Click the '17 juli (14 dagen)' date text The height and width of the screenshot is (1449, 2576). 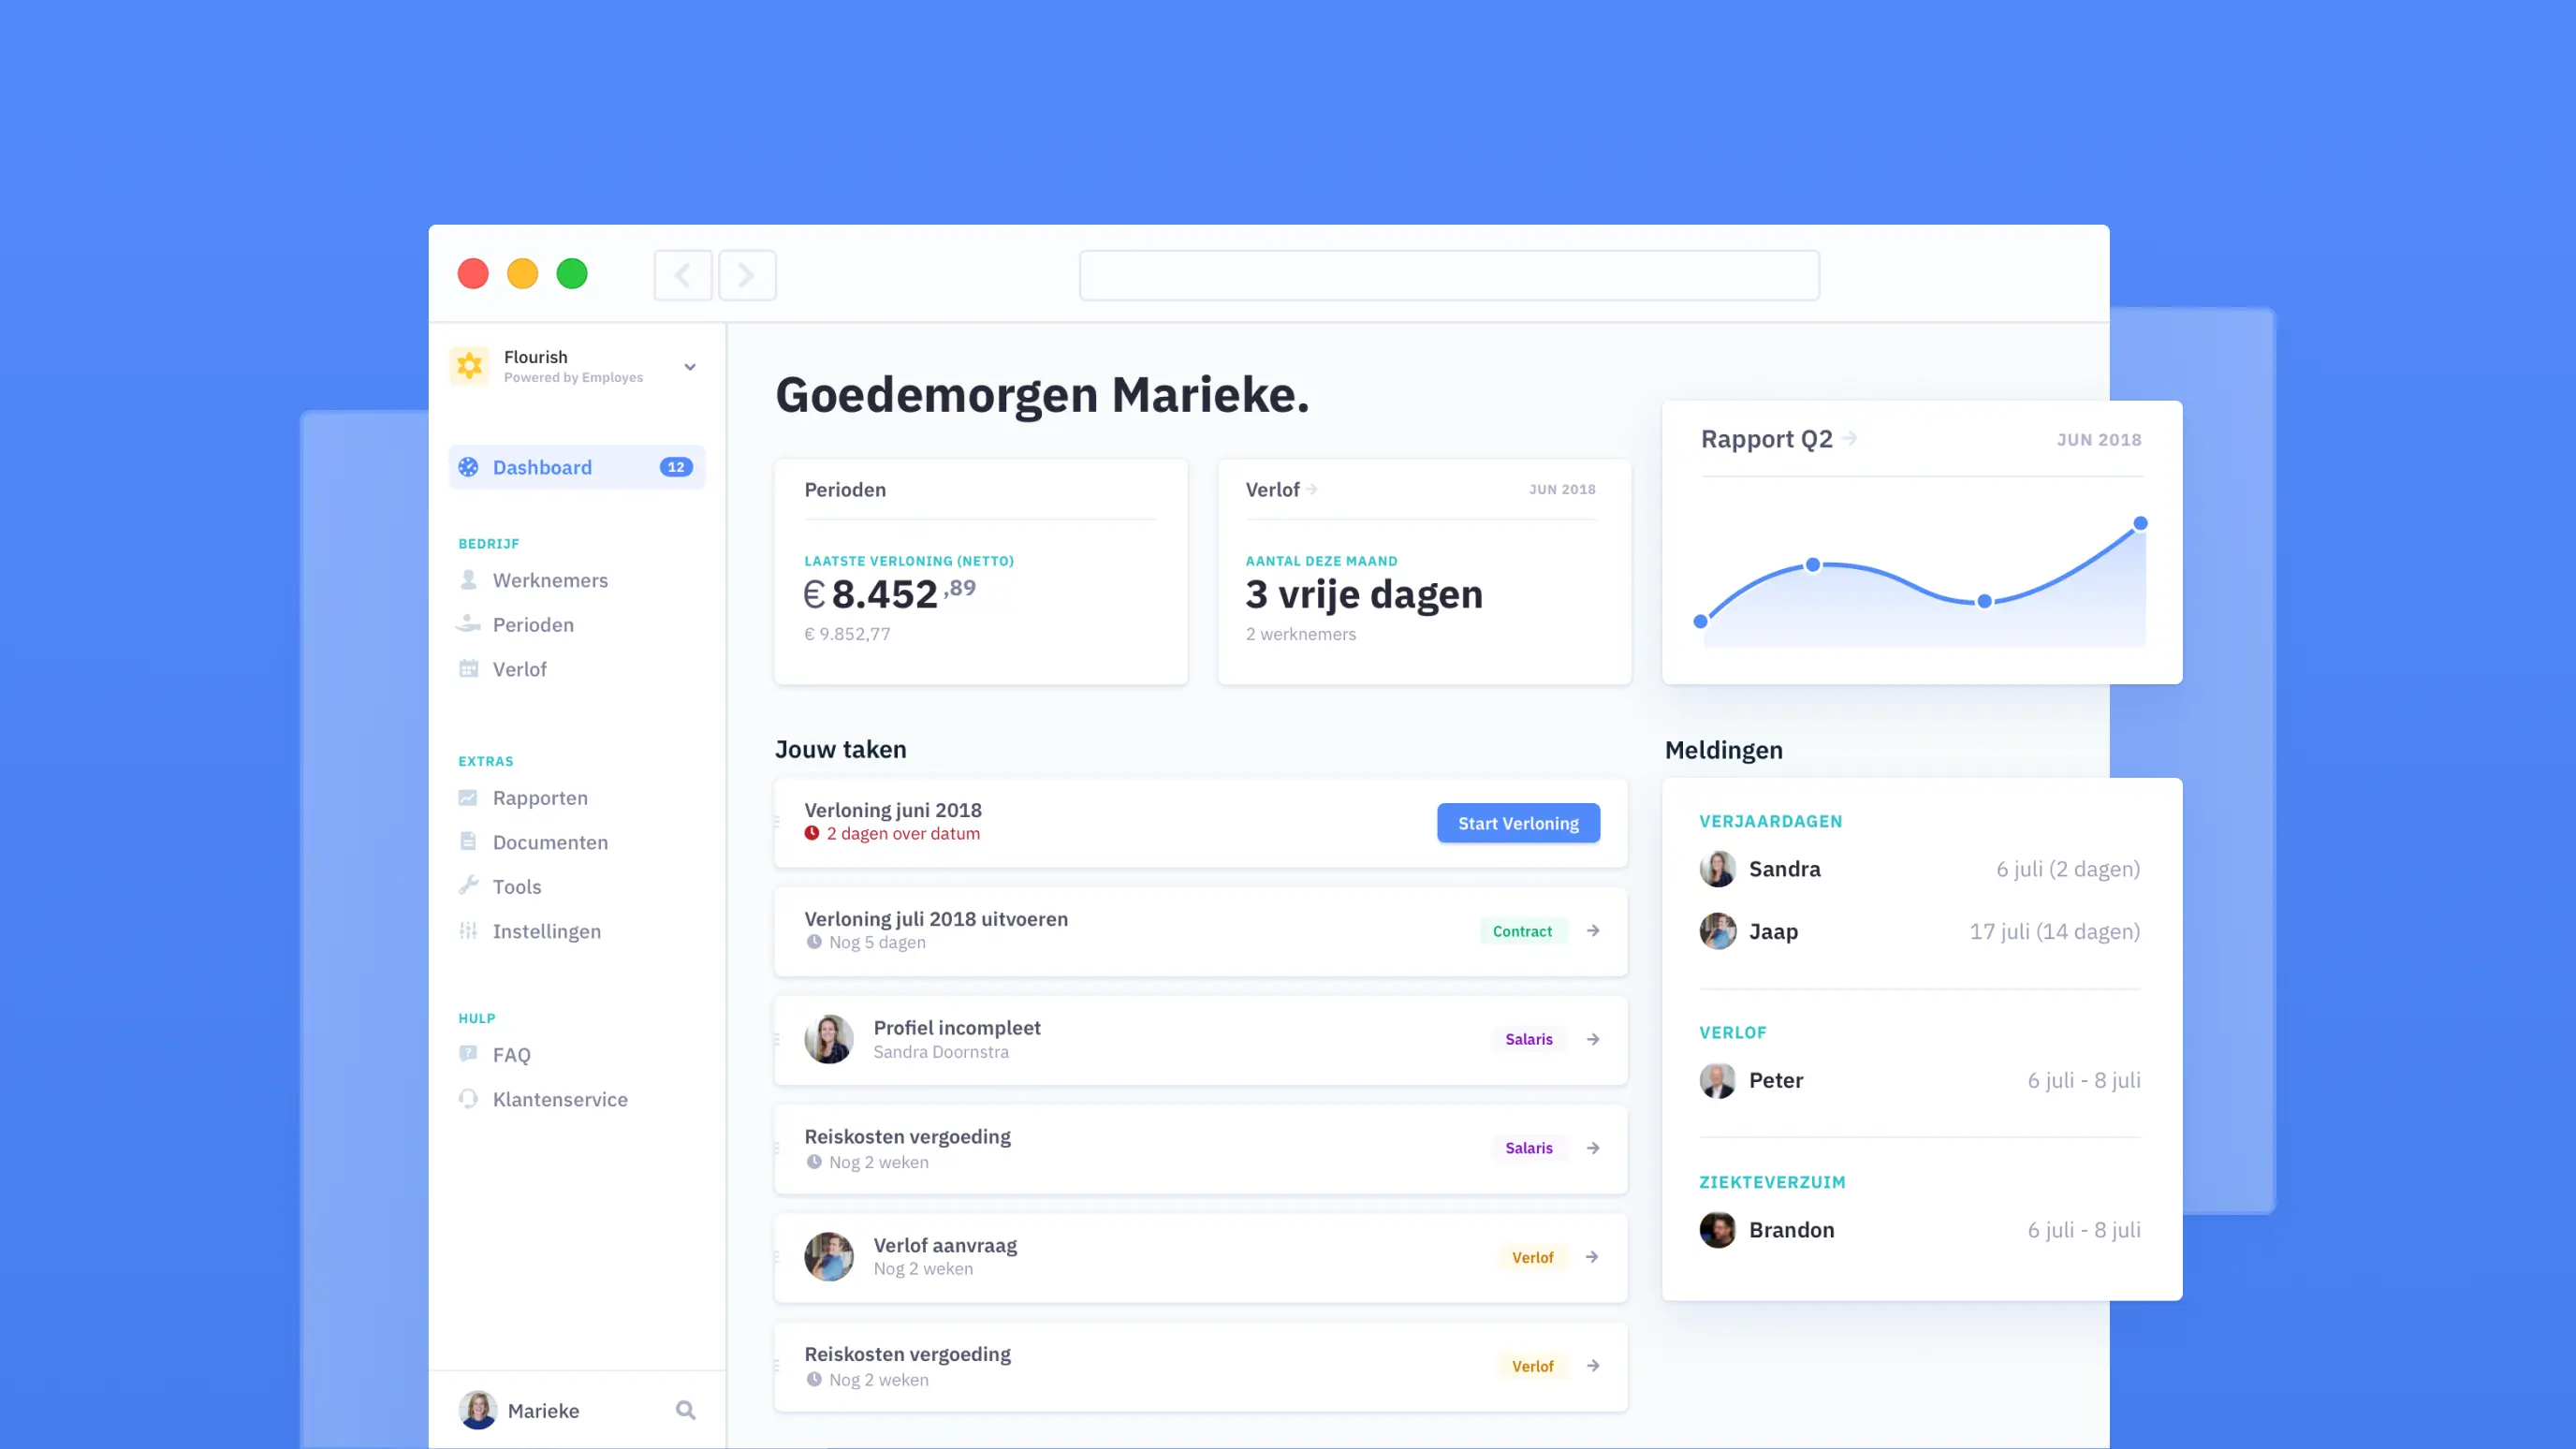coord(2054,931)
